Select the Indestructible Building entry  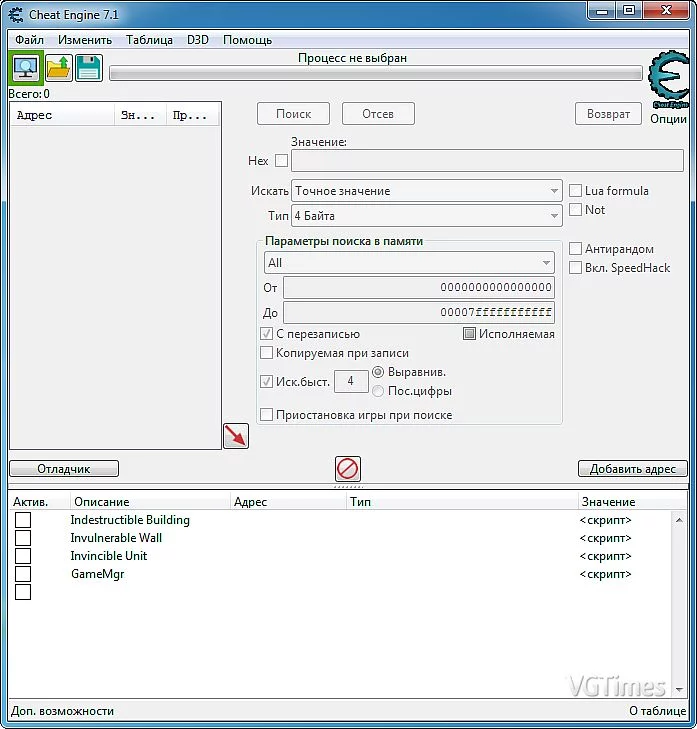pyautogui.click(x=130, y=520)
